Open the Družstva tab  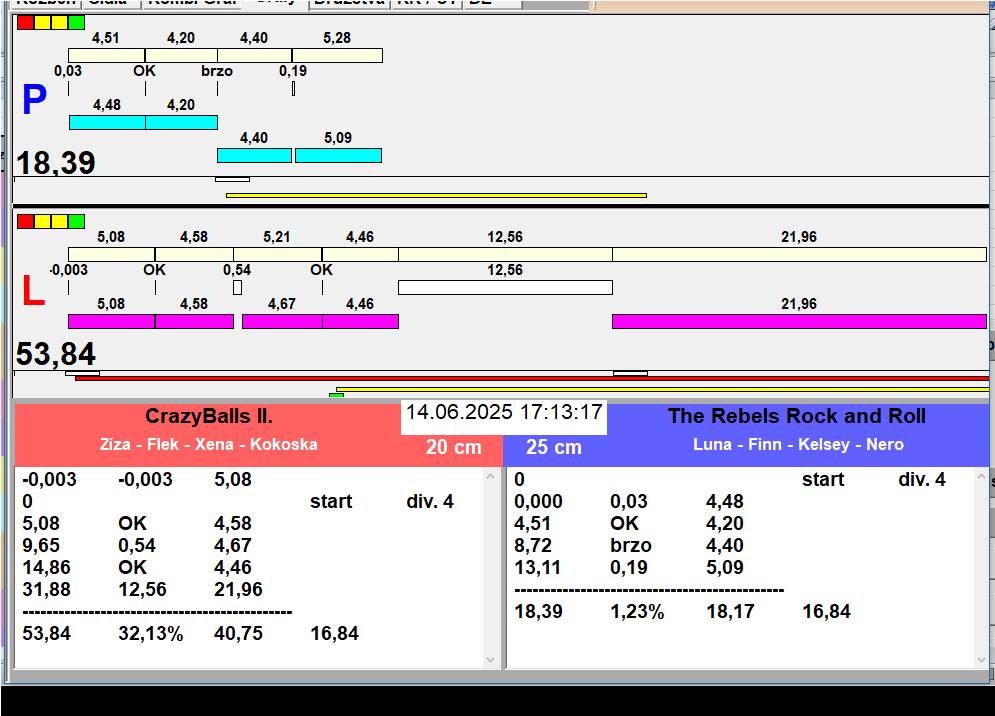(x=348, y=3)
